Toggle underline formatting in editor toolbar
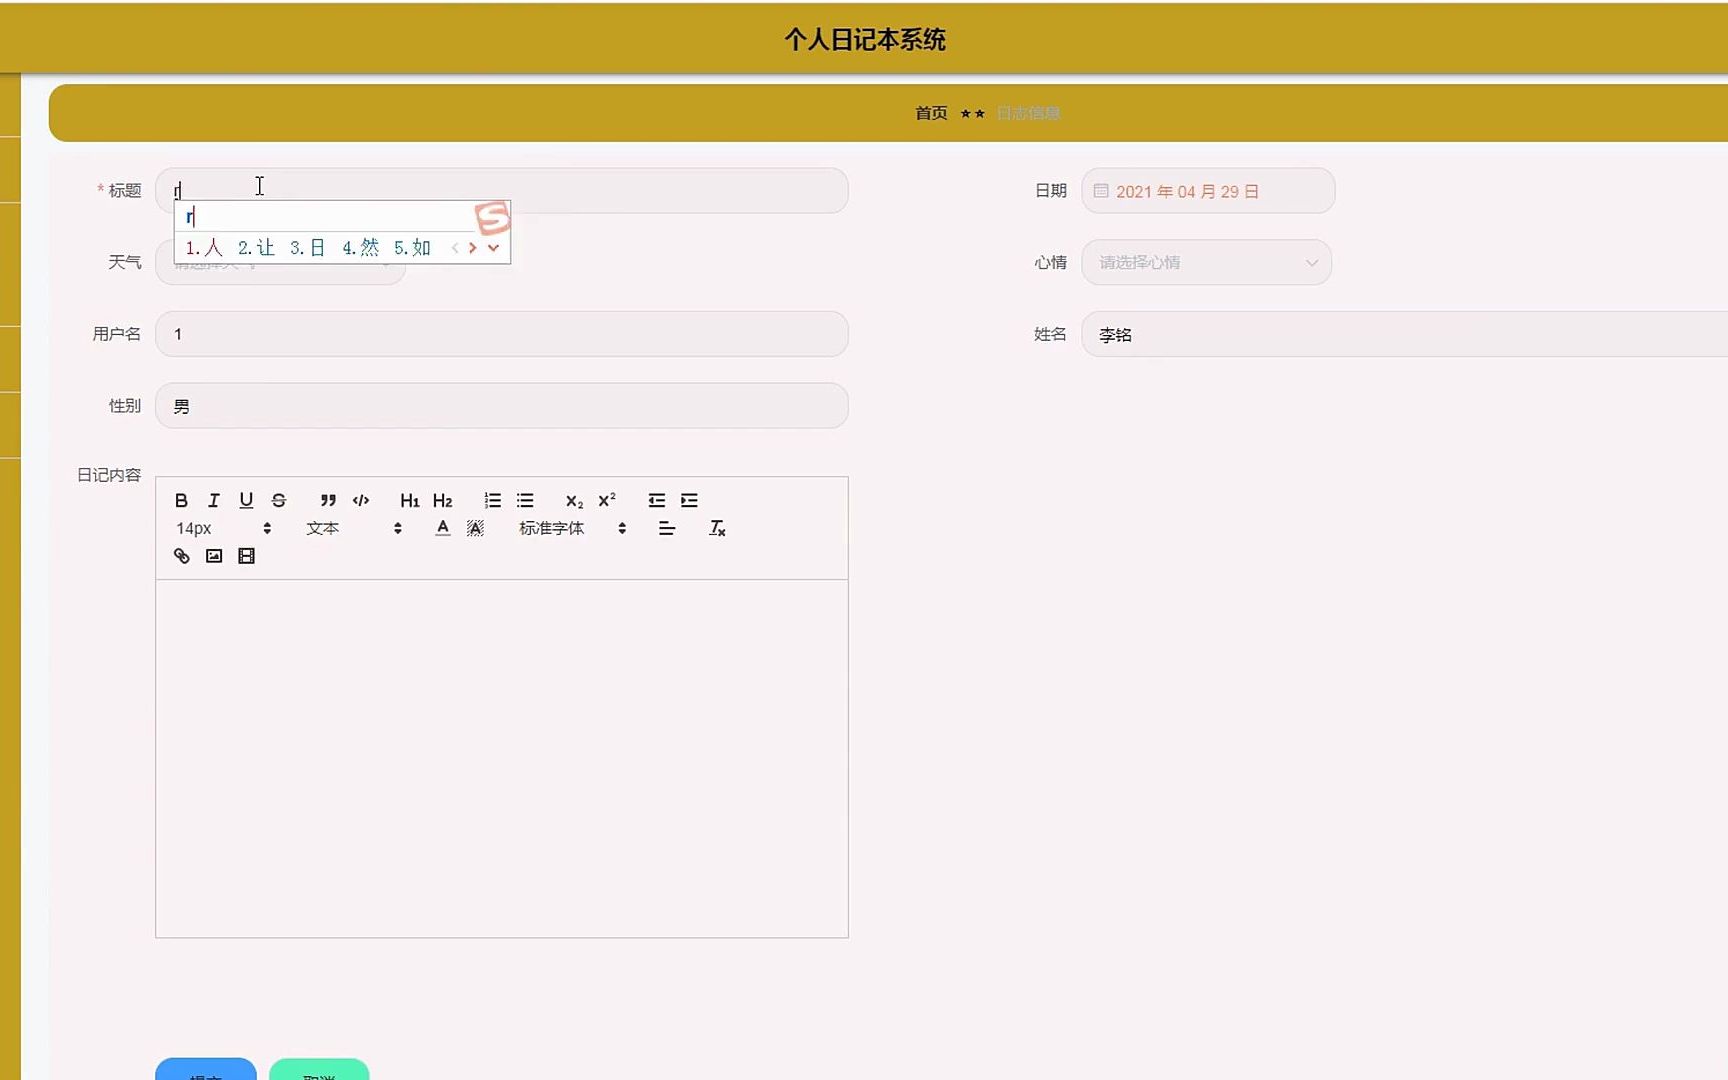Screen dimensions: 1728x1080 point(246,500)
